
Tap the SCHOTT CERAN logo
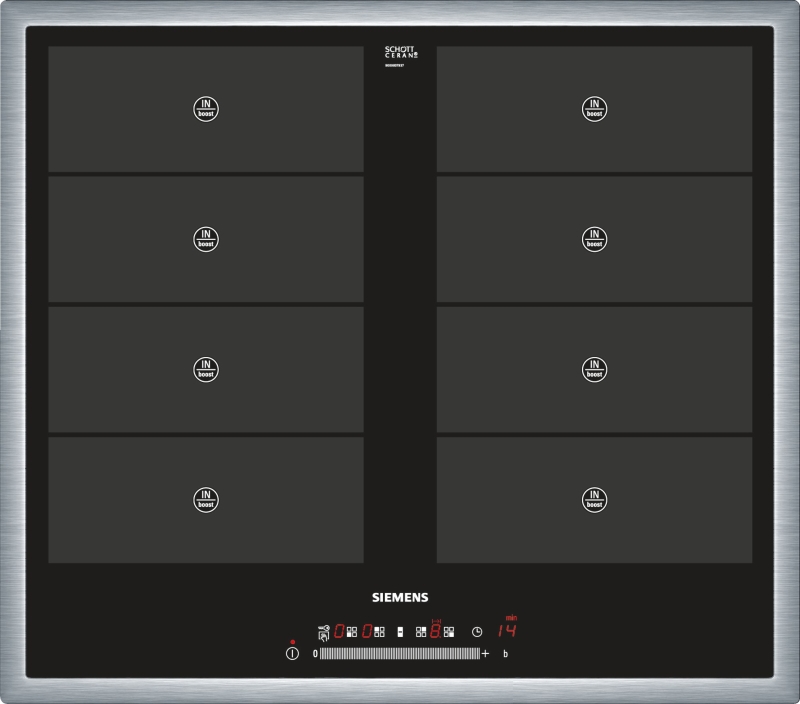pos(401,52)
